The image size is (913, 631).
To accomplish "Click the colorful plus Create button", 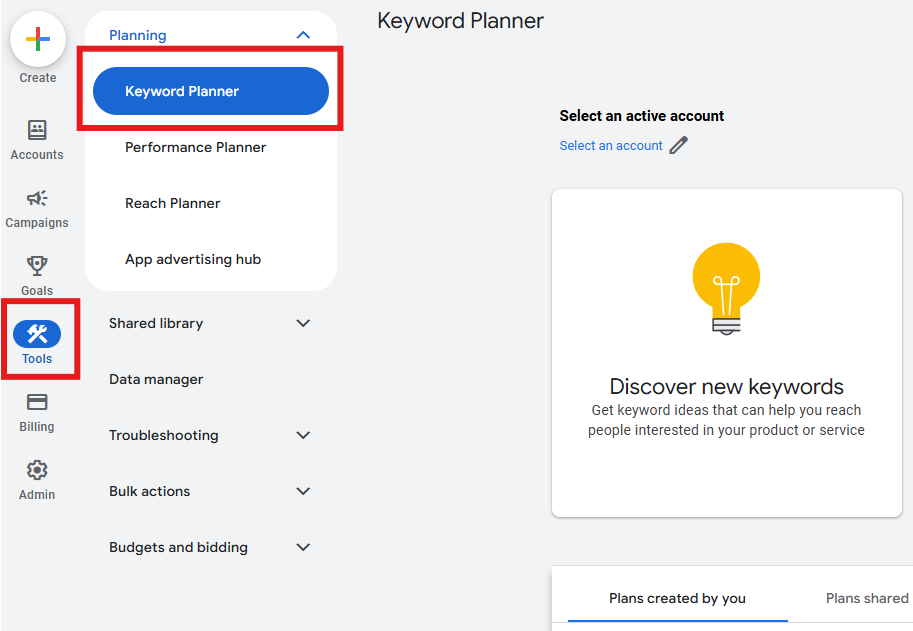I will point(38,39).
